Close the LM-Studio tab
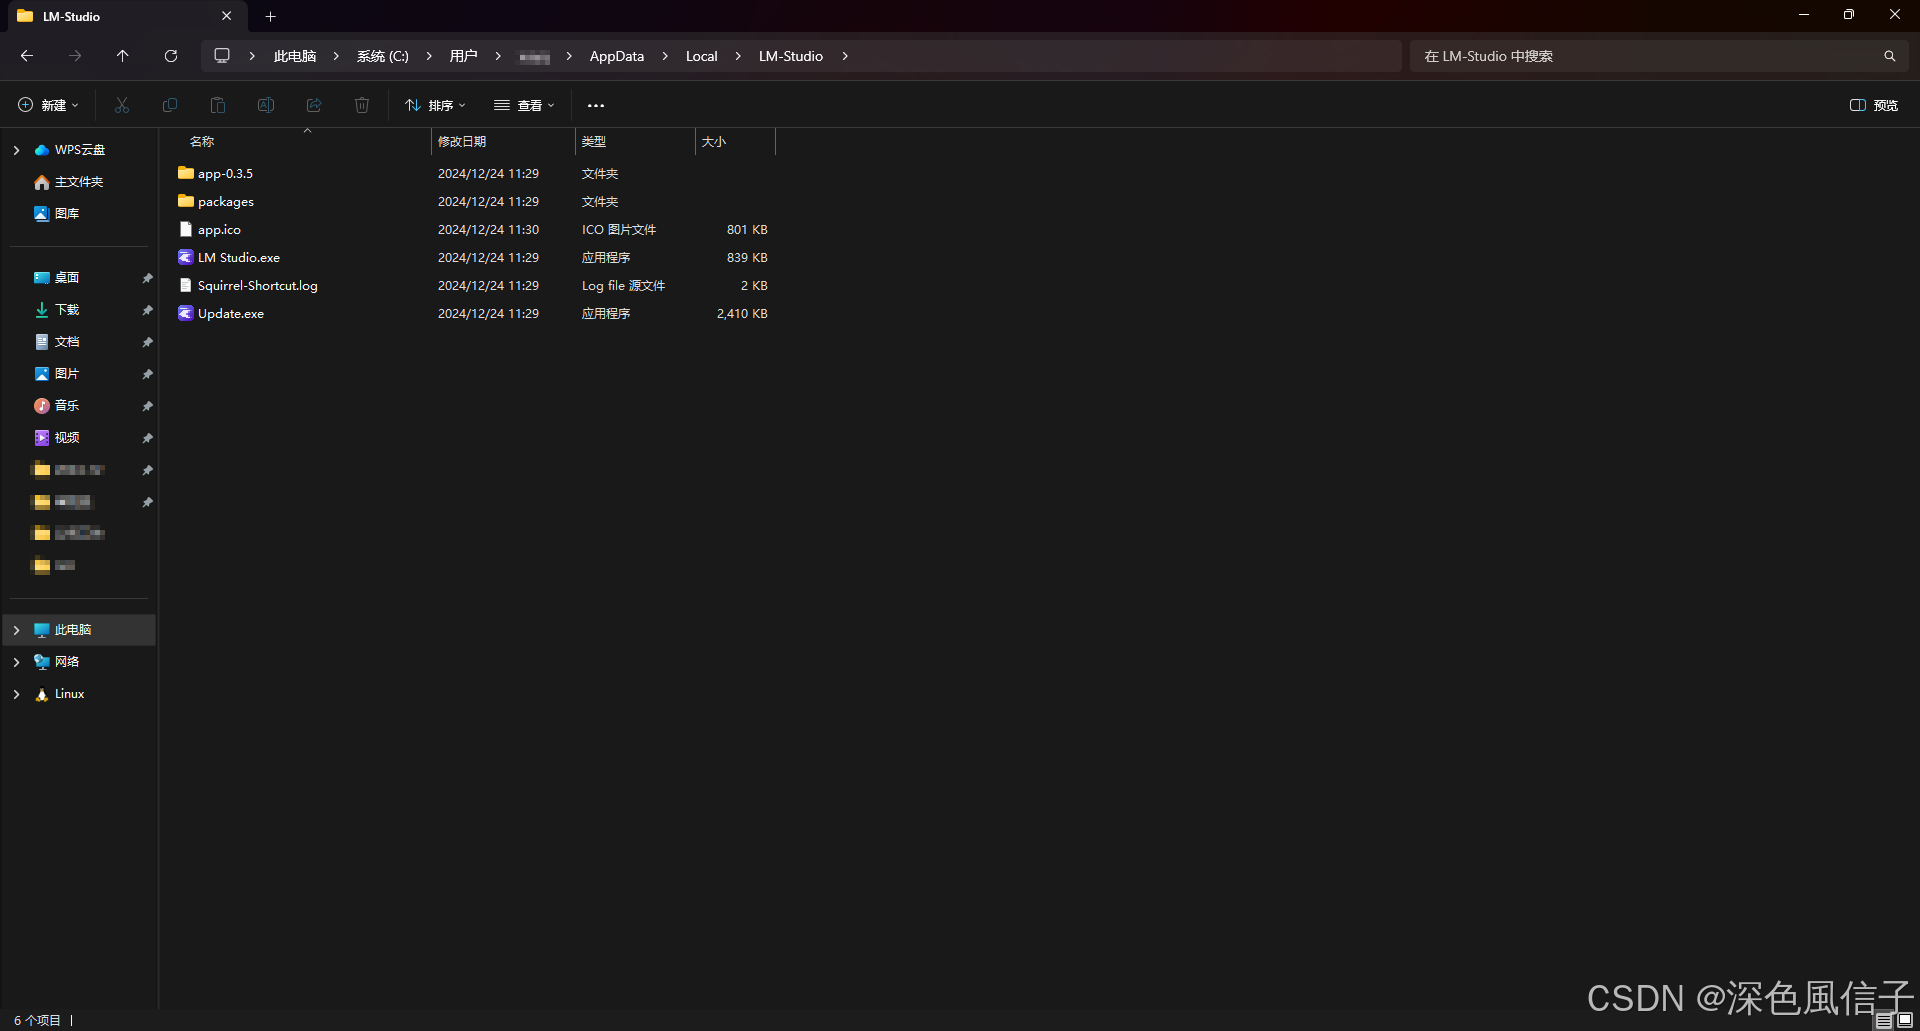 tap(227, 16)
